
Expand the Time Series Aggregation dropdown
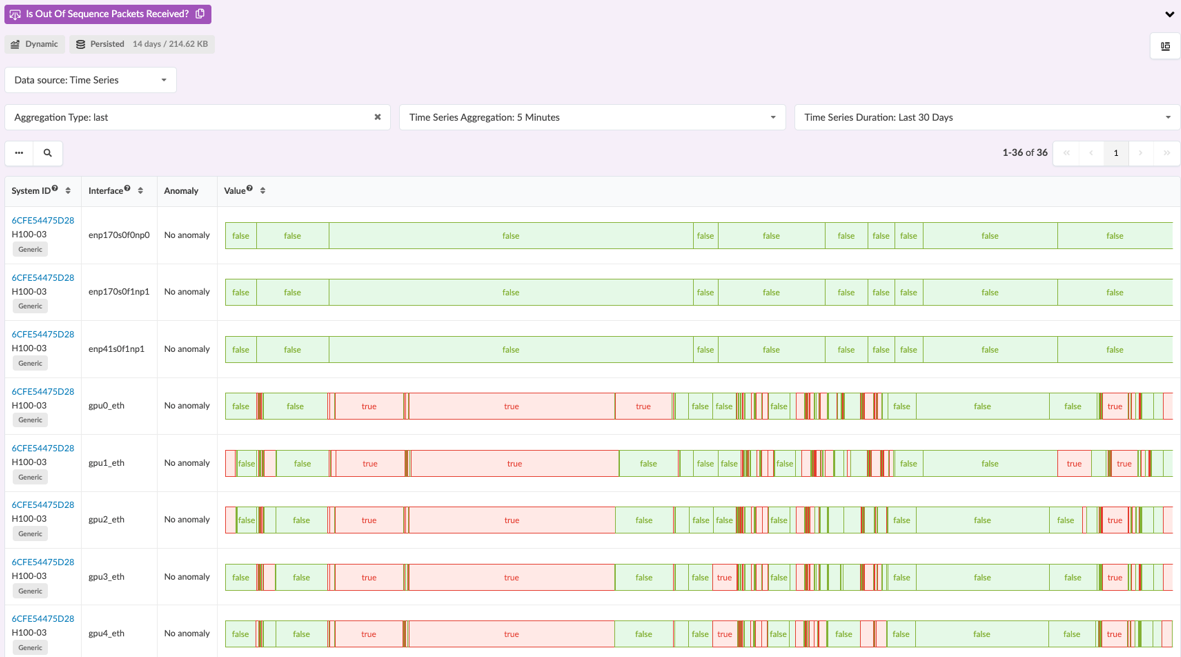tap(592, 117)
